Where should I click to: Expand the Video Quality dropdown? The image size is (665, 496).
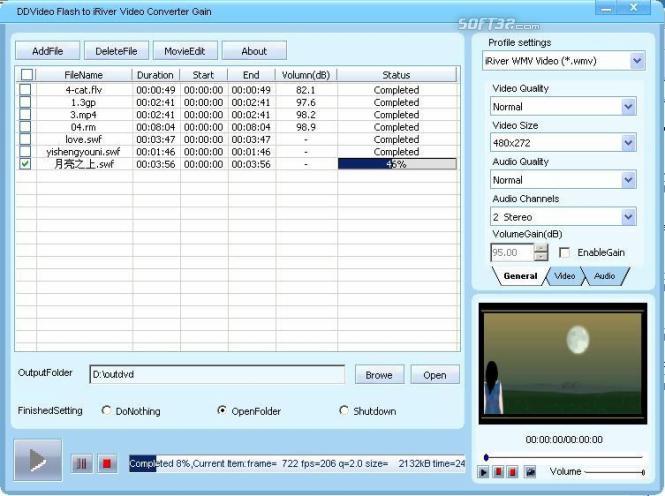point(629,106)
